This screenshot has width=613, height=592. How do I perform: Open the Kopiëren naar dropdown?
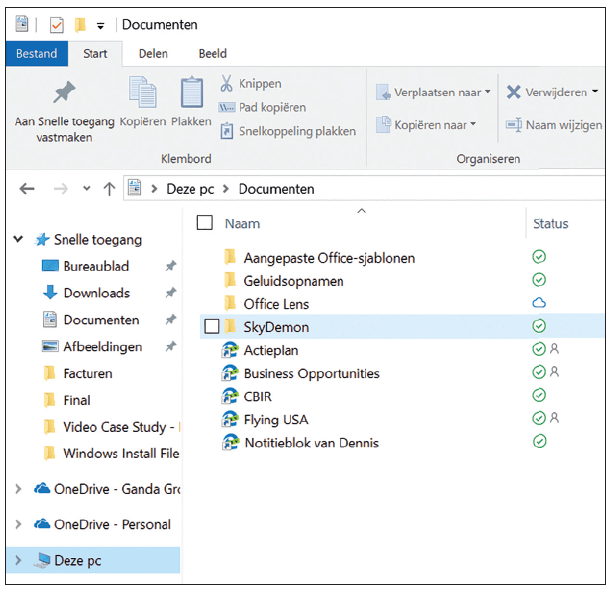[473, 124]
